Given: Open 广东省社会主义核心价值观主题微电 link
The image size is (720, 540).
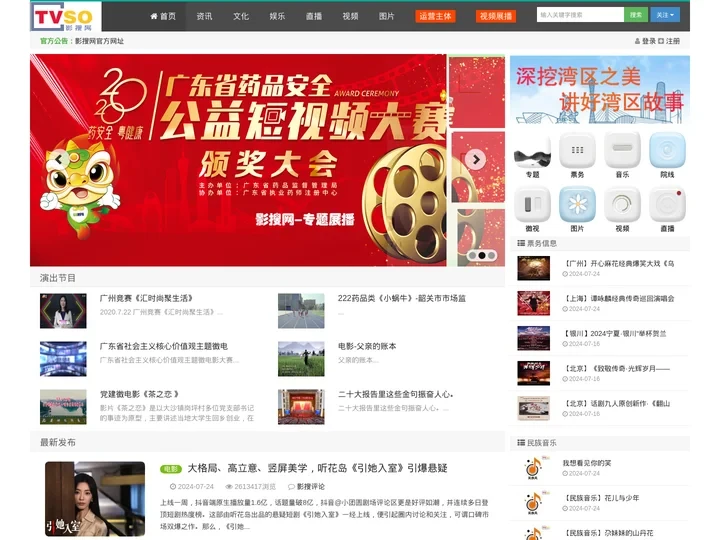Looking at the screenshot, I should [164, 346].
